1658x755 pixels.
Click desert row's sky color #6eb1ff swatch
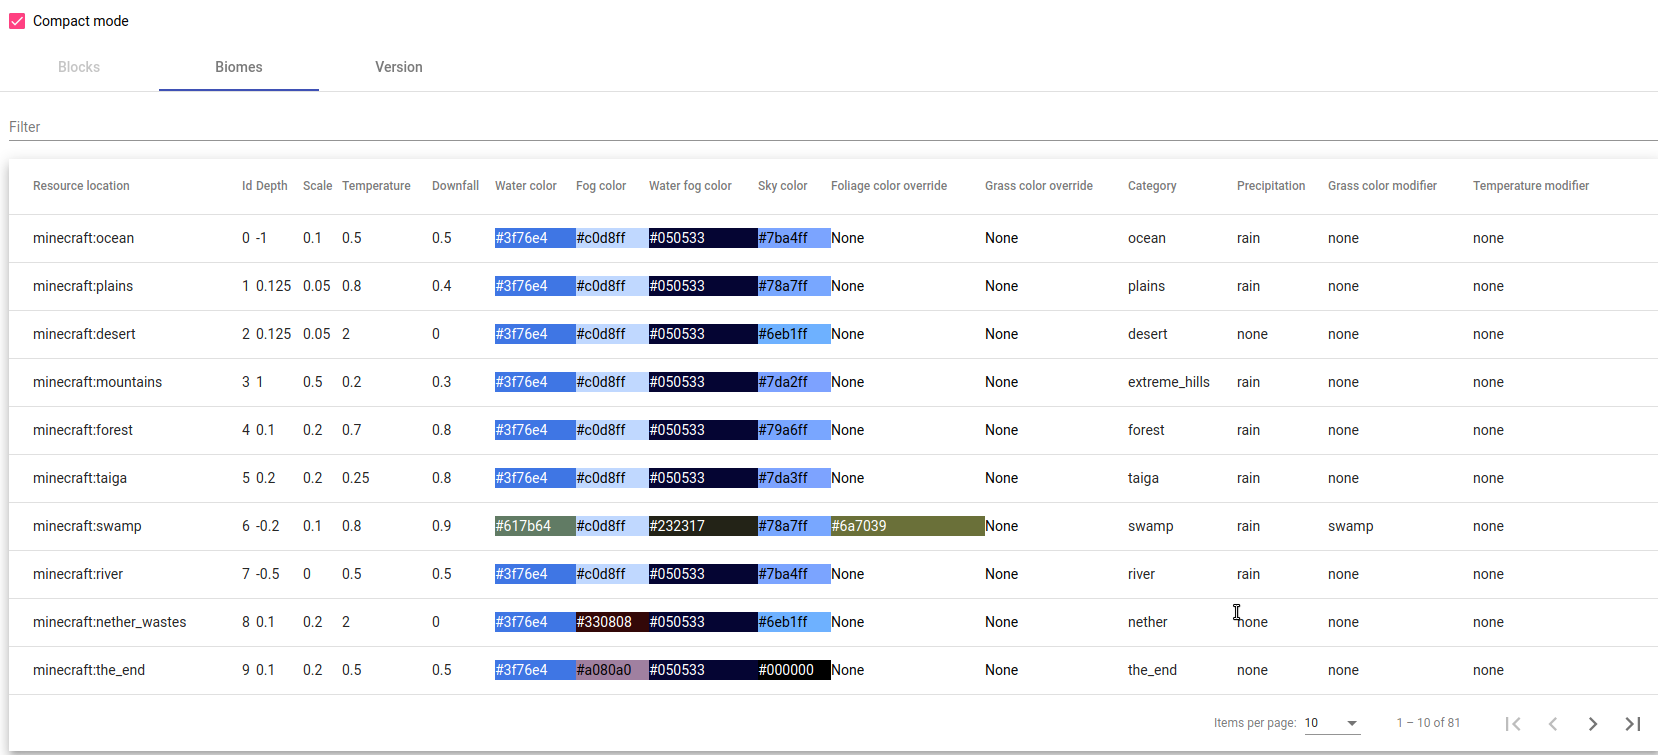[794, 334]
